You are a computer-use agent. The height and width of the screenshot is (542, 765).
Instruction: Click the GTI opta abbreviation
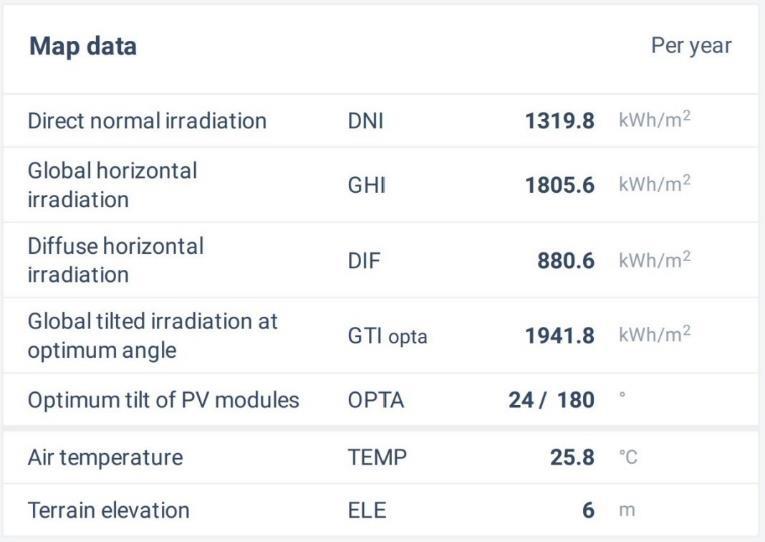pyautogui.click(x=387, y=337)
